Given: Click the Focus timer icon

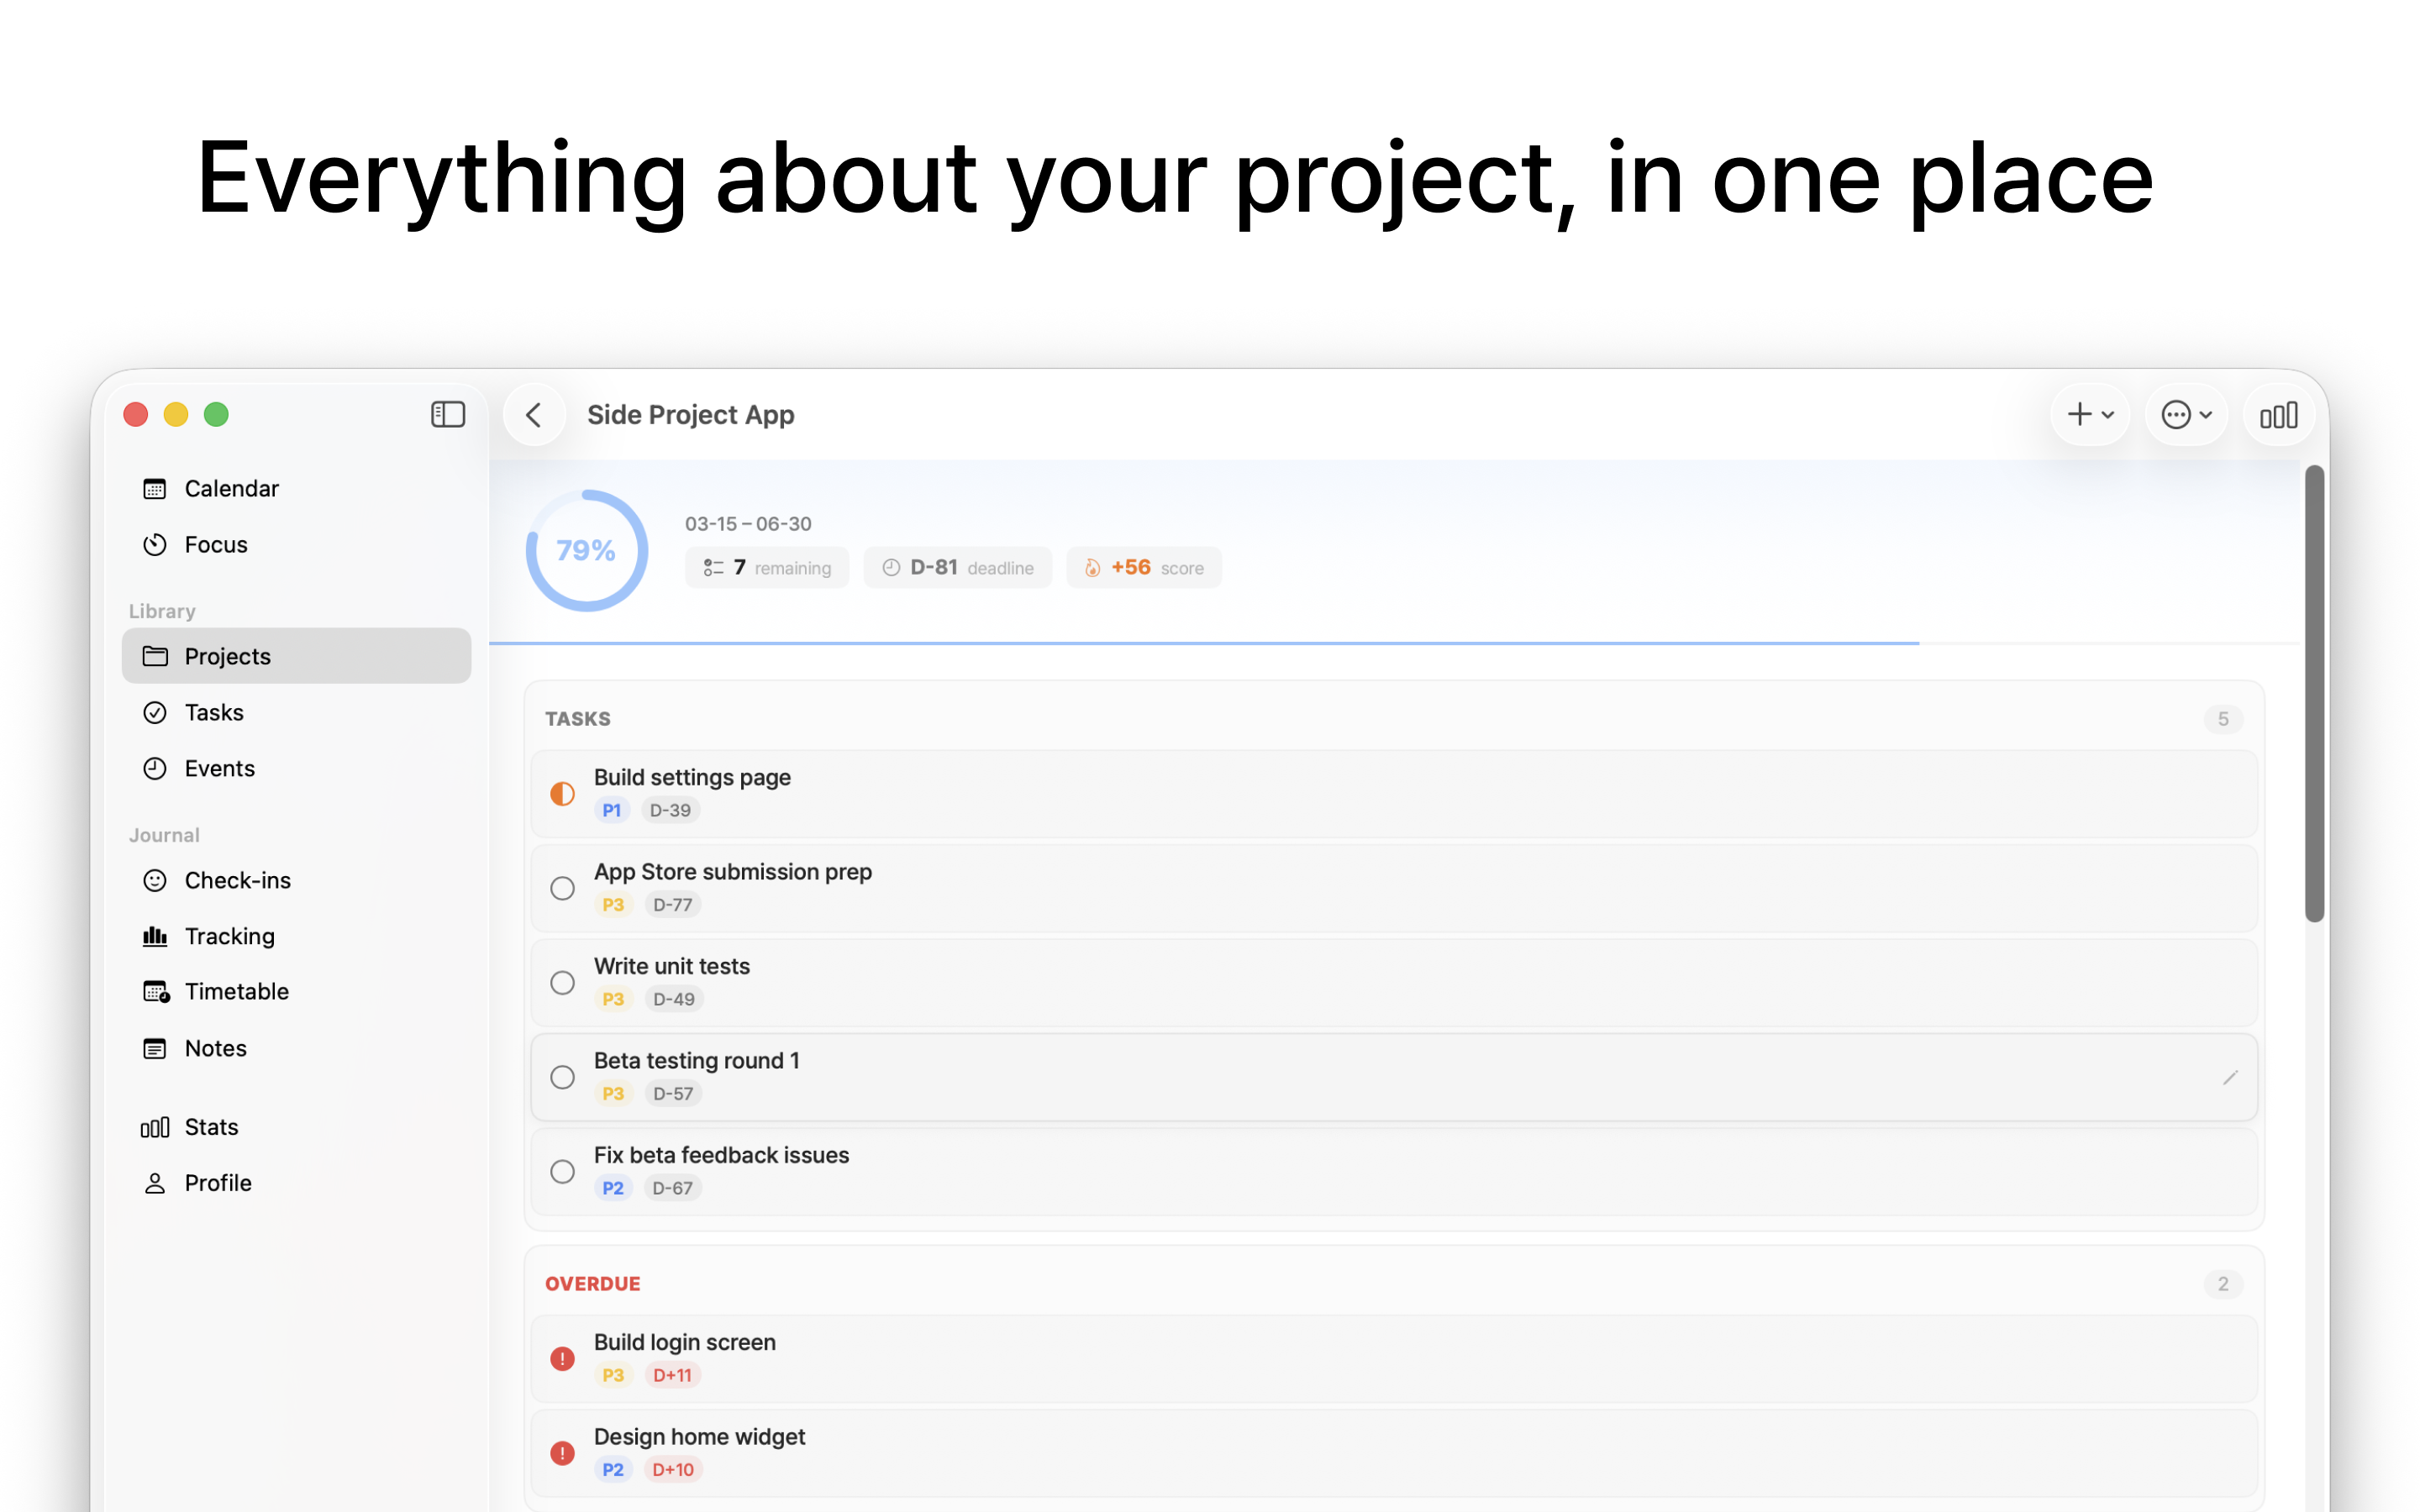Looking at the screenshot, I should click(x=154, y=545).
